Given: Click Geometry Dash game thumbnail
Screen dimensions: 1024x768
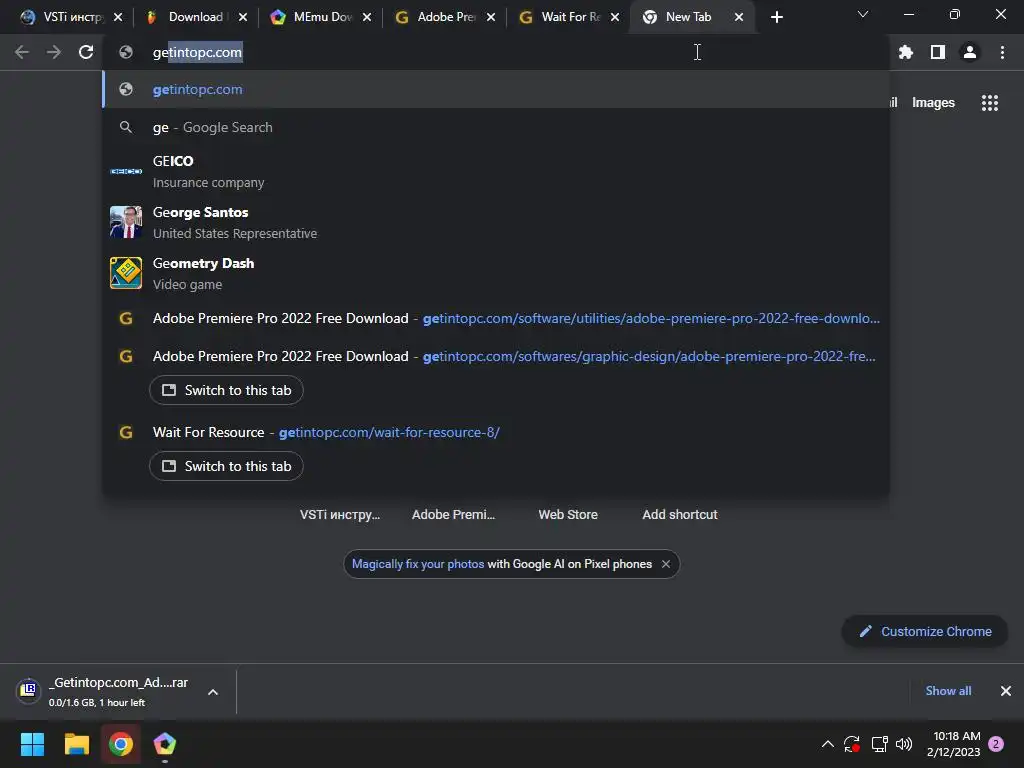Looking at the screenshot, I should 126,273.
